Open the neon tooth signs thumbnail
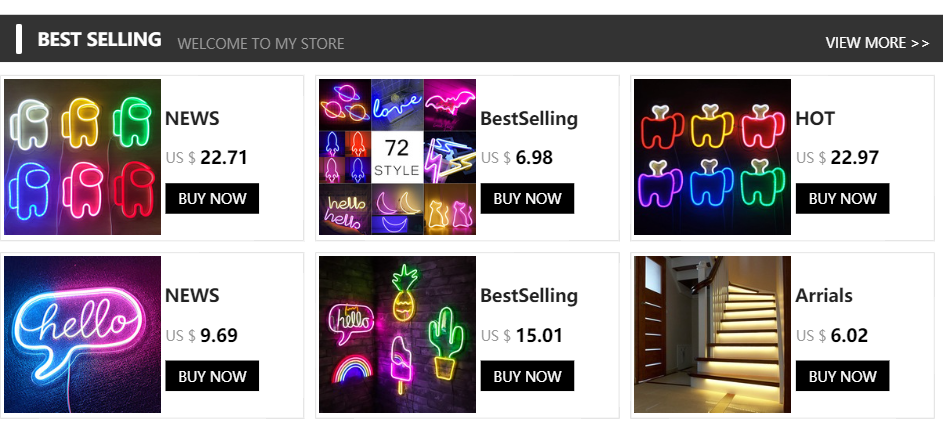Viewport: 943px width, 438px height. coord(712,157)
